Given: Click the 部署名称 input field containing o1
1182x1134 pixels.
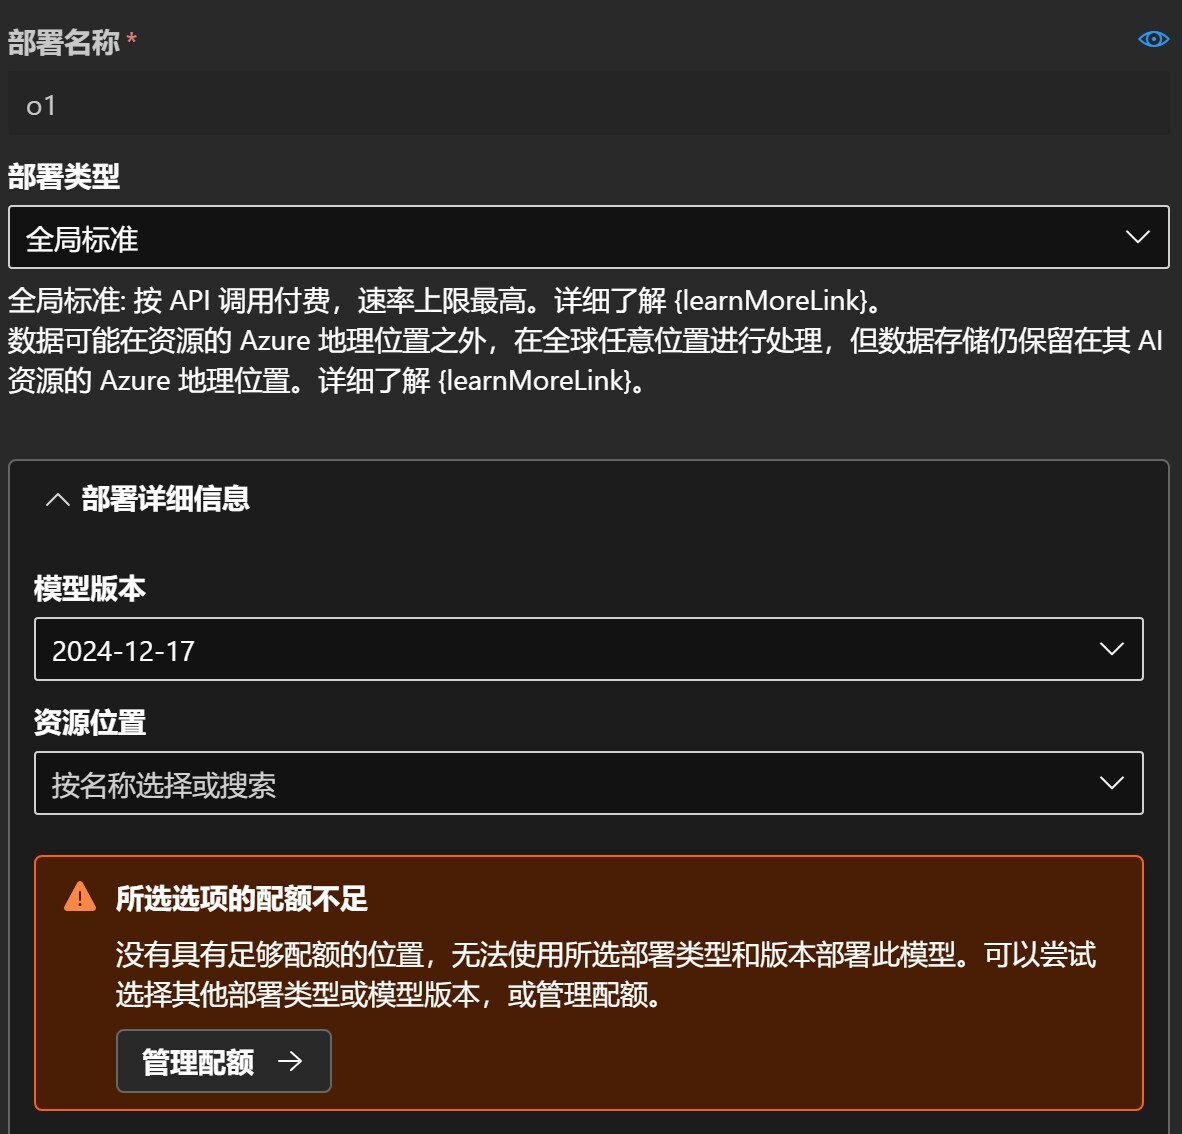Looking at the screenshot, I should click(588, 104).
